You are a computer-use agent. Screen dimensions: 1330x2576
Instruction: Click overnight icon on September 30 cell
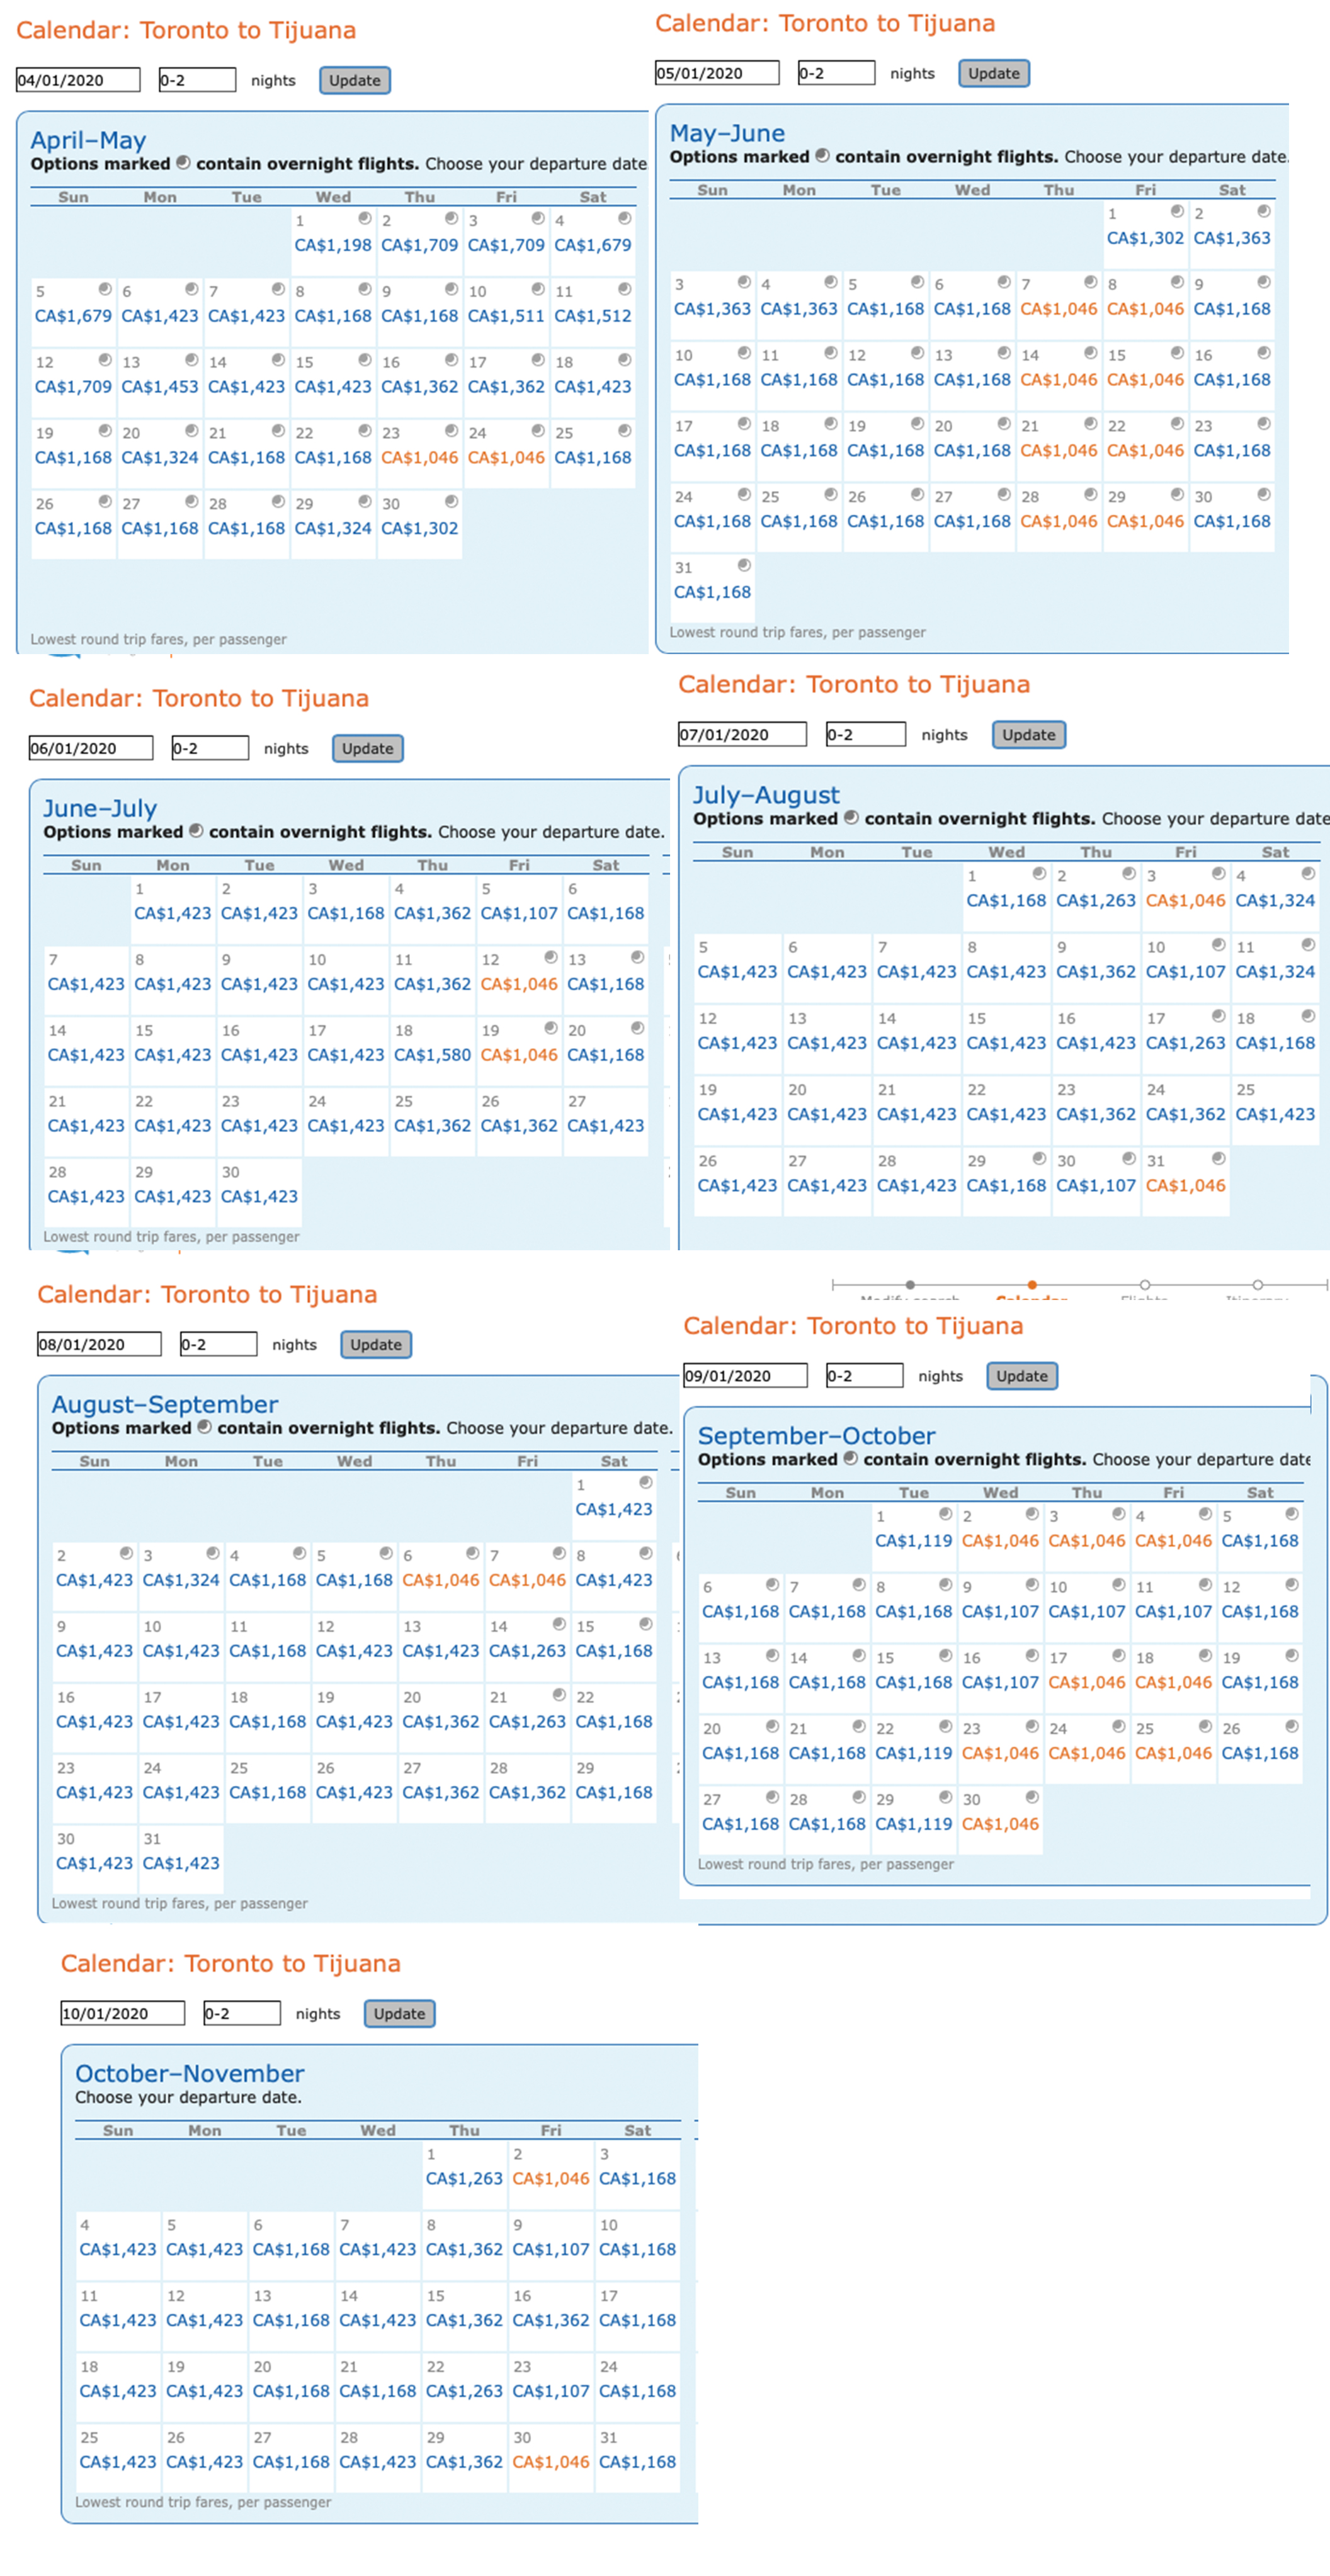coord(1031,1797)
